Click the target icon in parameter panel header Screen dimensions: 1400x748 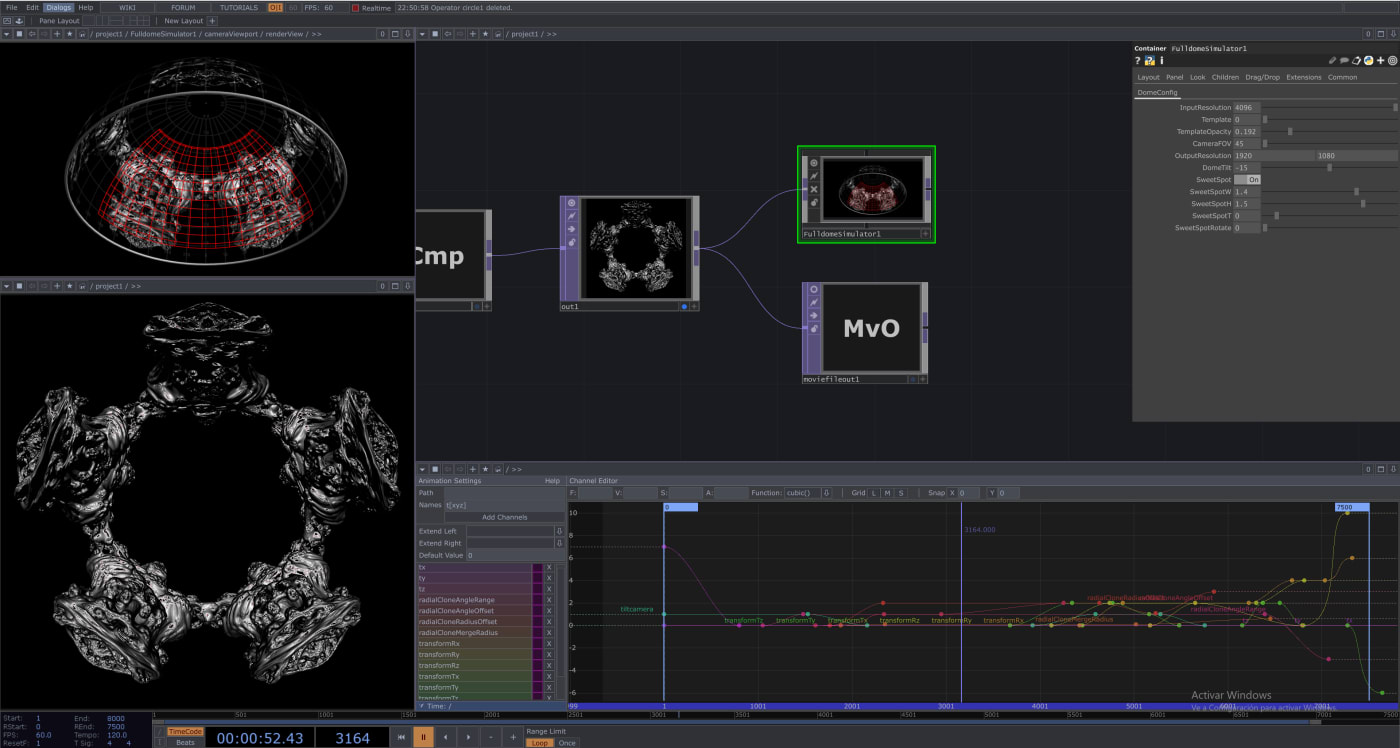[1392, 61]
